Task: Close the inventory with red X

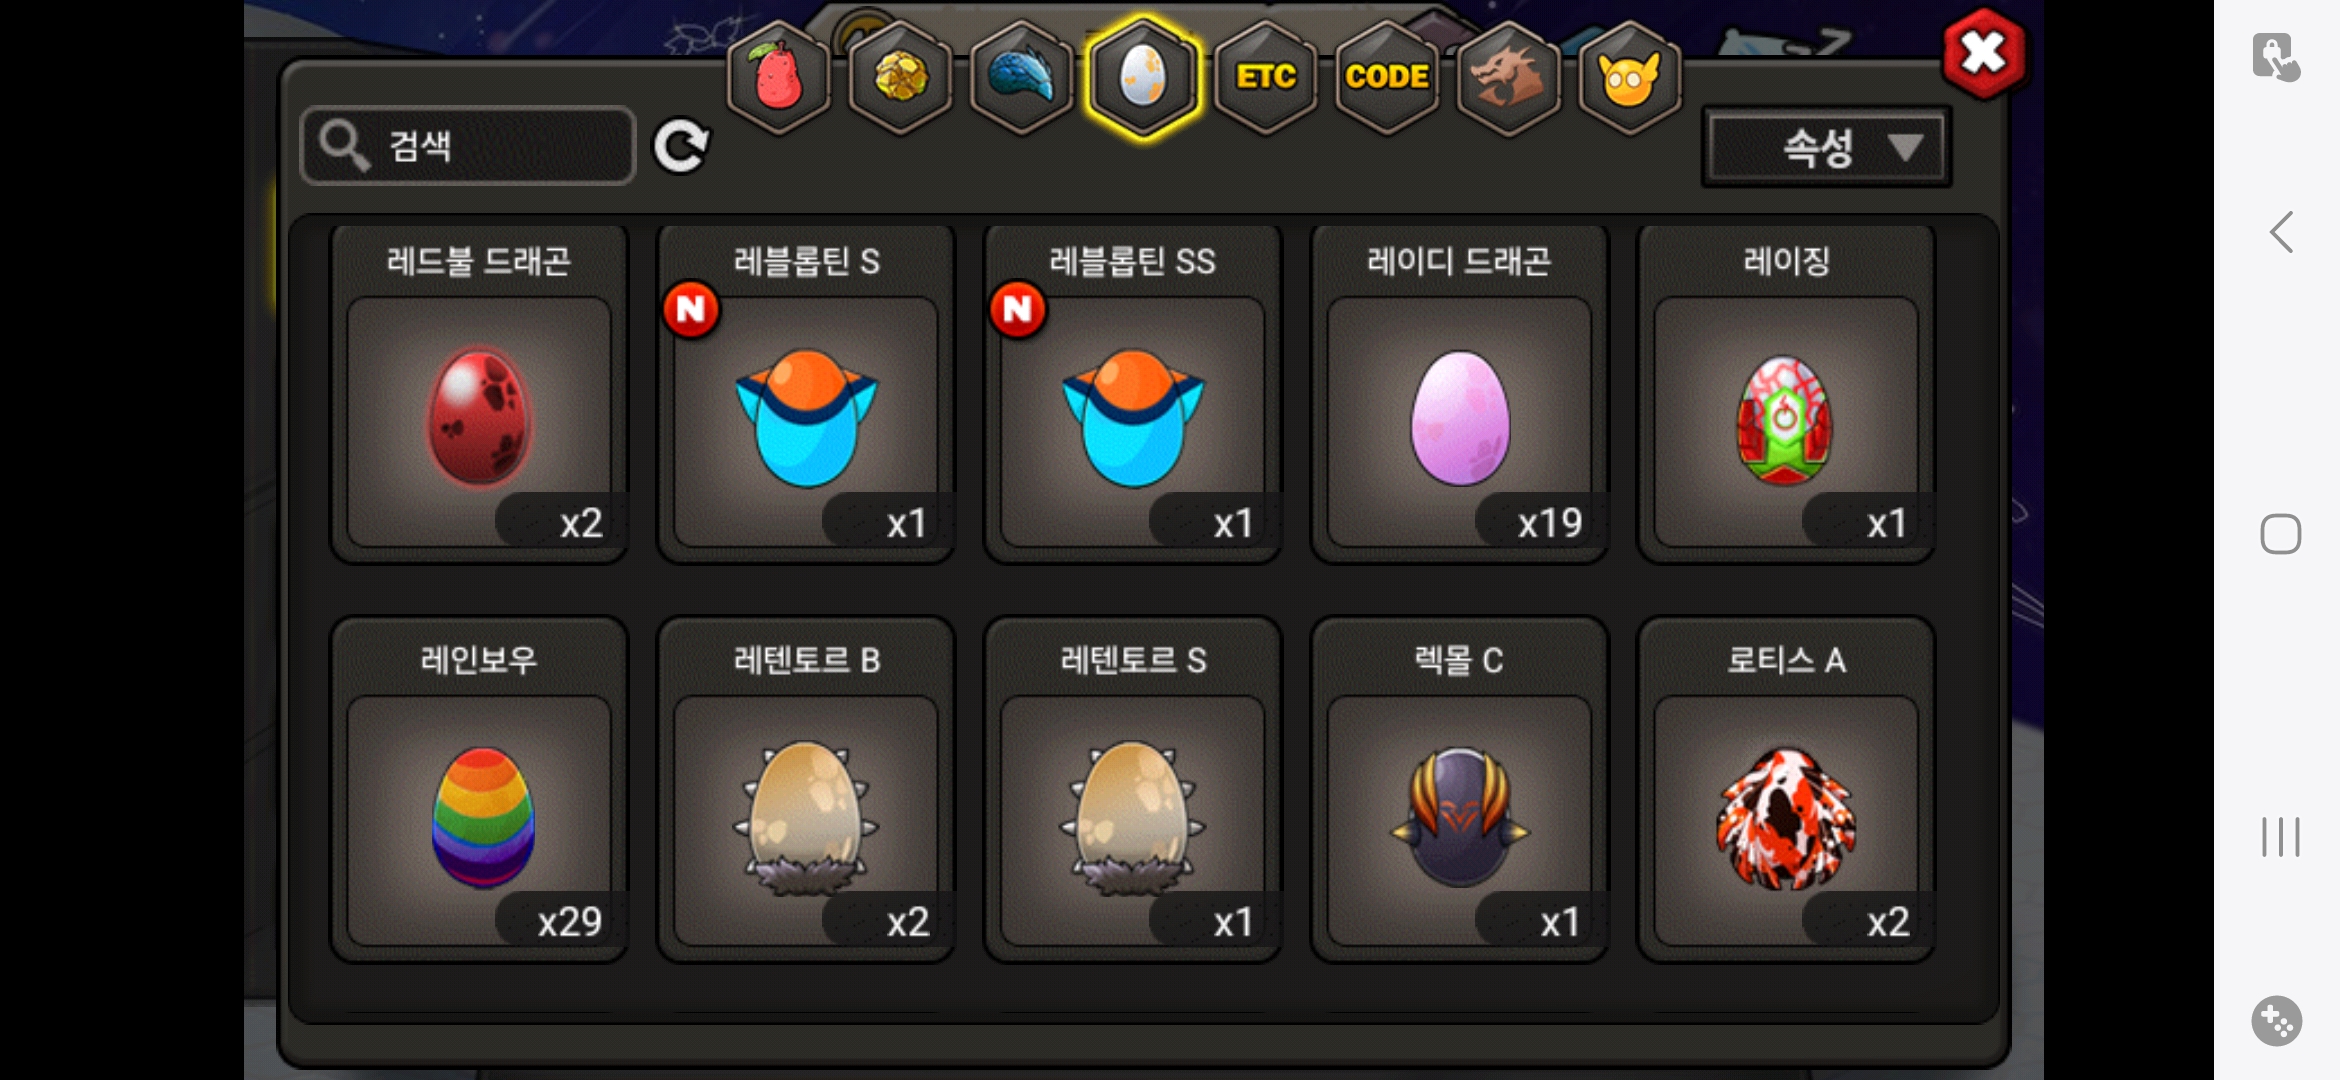Action: click(1984, 54)
